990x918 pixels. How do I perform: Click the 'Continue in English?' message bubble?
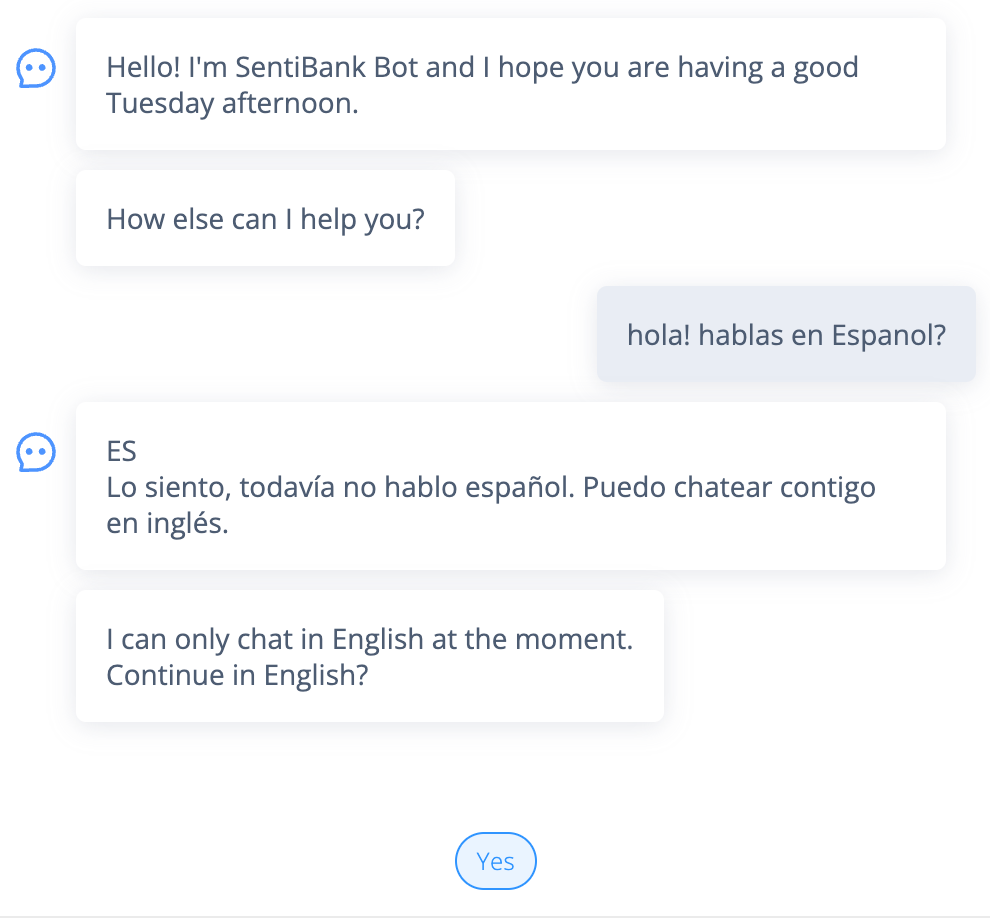point(369,656)
